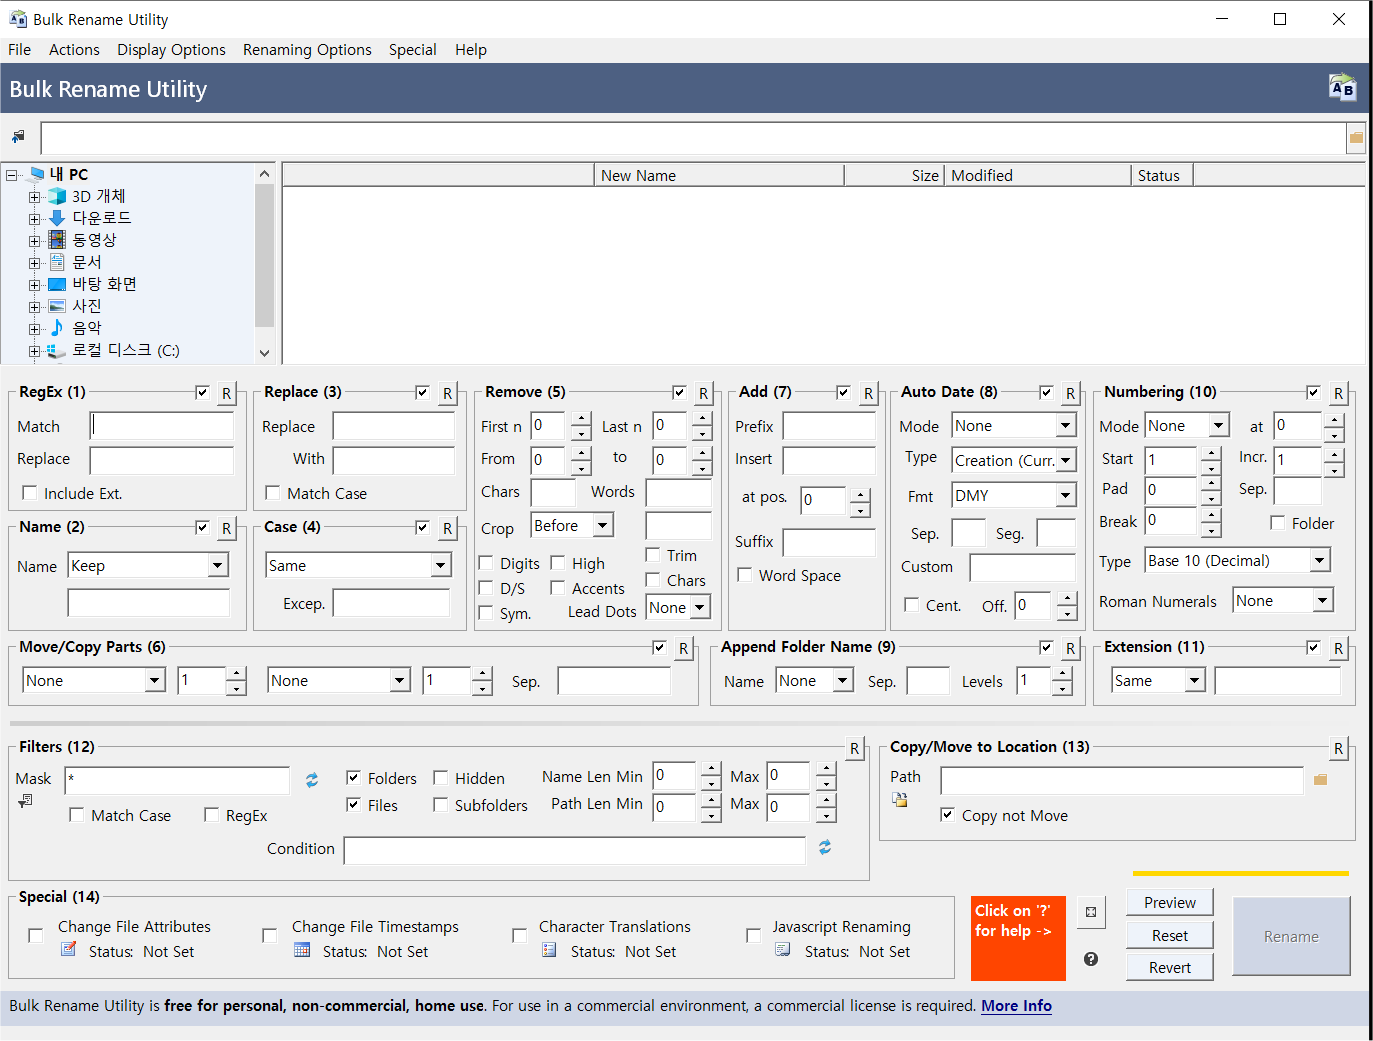The width and height of the screenshot is (1373, 1041).
Task: Reset Remove (5) section with R button
Action: coord(704,393)
